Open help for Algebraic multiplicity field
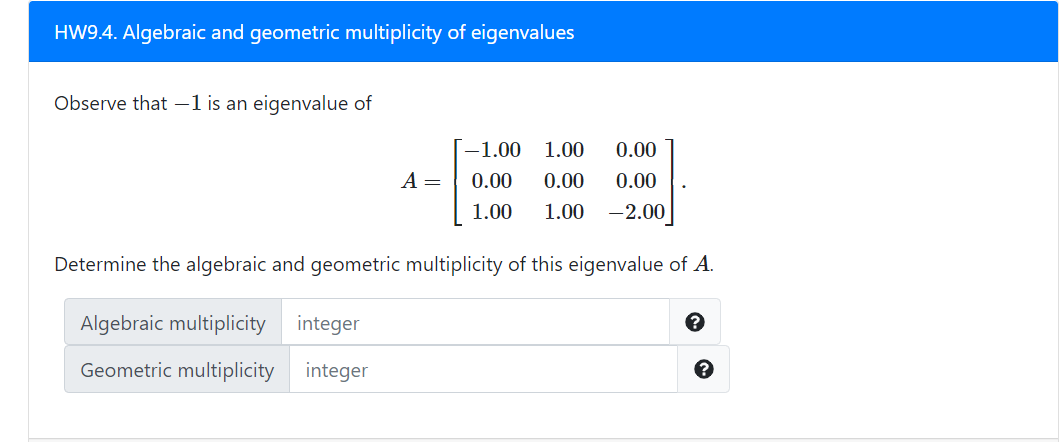Viewport: 1061px width, 442px height. 695,323
